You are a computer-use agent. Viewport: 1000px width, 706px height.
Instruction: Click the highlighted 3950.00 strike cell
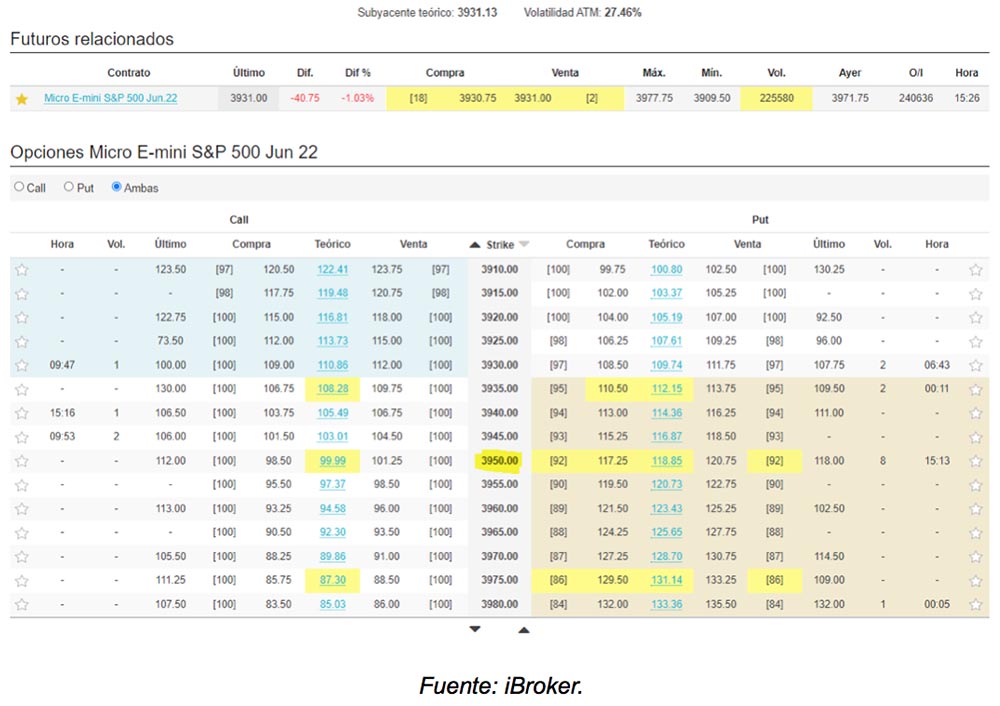click(x=499, y=460)
